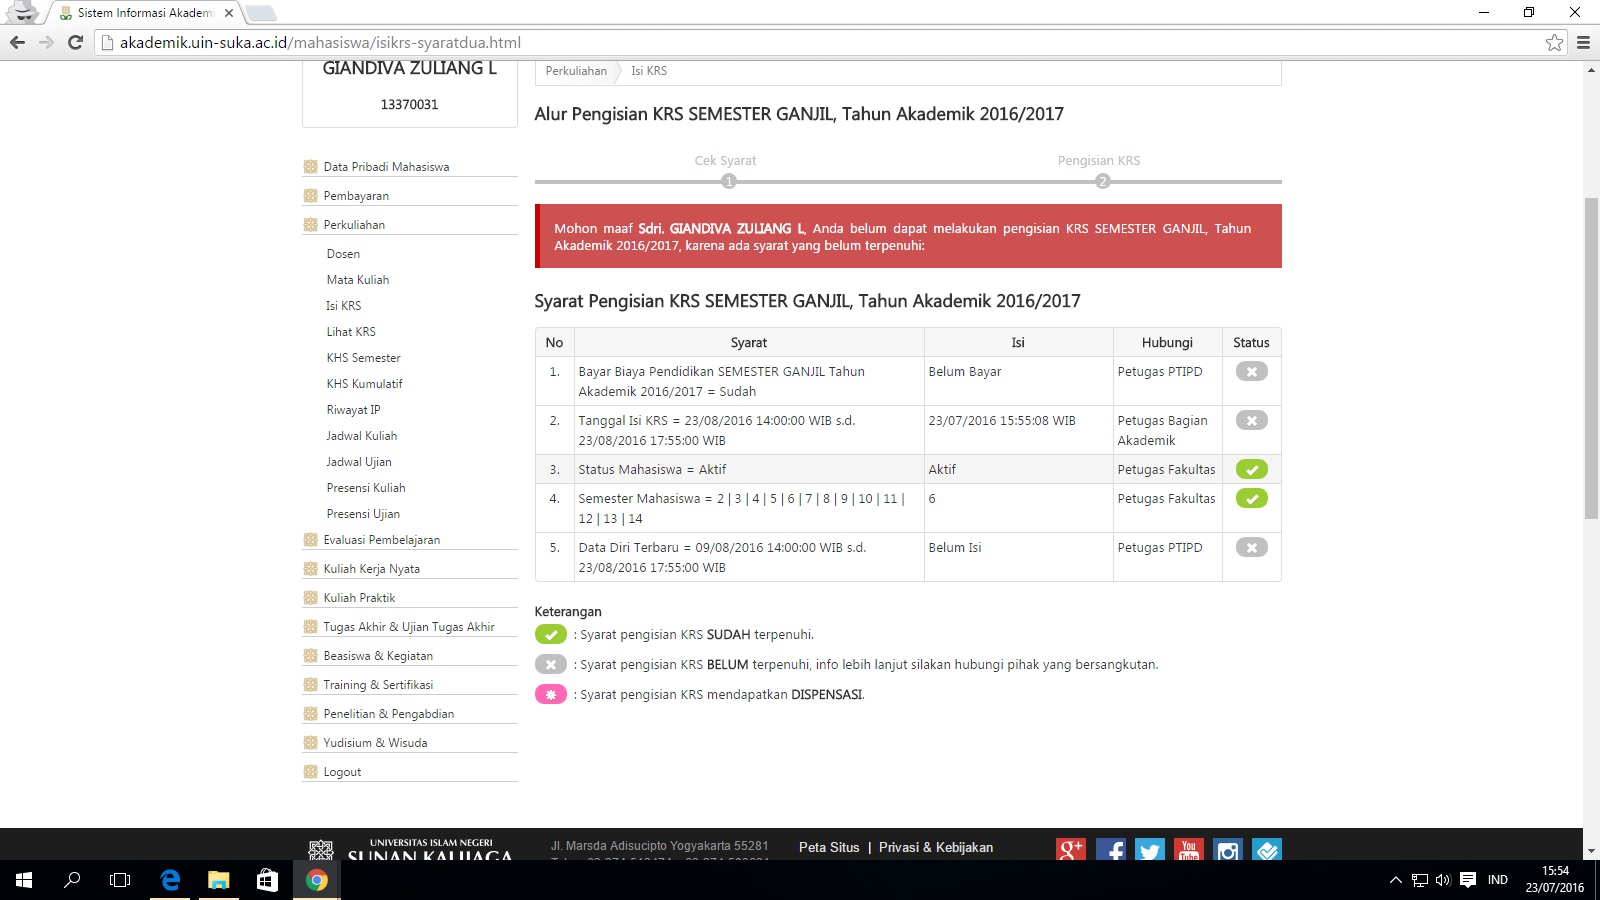Open Lihat KRS menu item

click(351, 332)
